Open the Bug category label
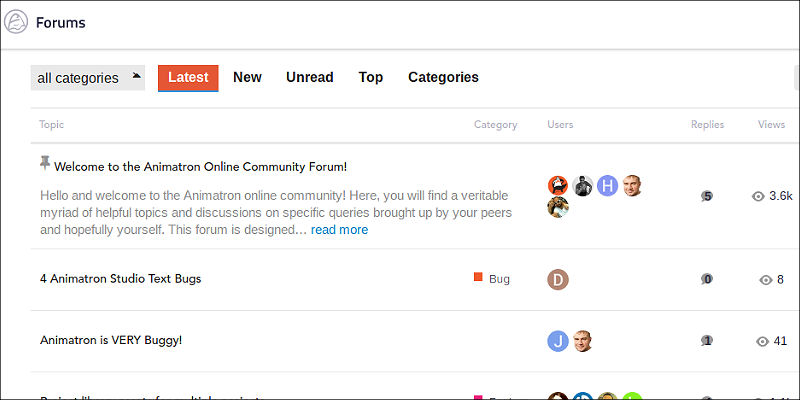 click(499, 280)
